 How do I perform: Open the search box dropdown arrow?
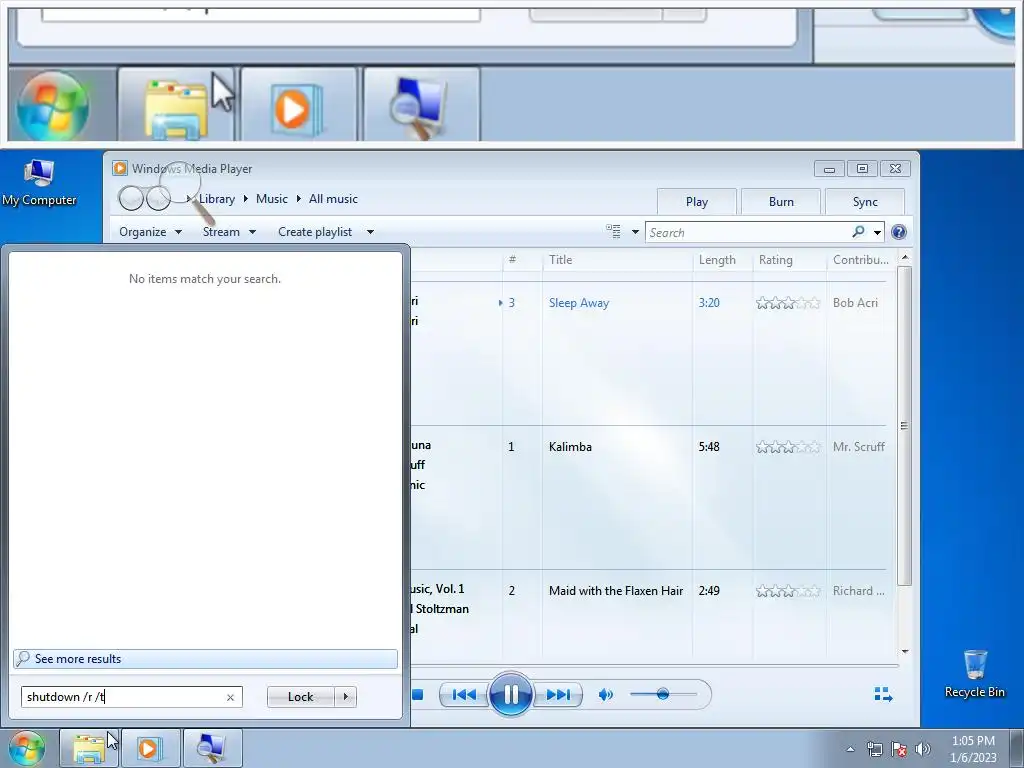tap(878, 232)
